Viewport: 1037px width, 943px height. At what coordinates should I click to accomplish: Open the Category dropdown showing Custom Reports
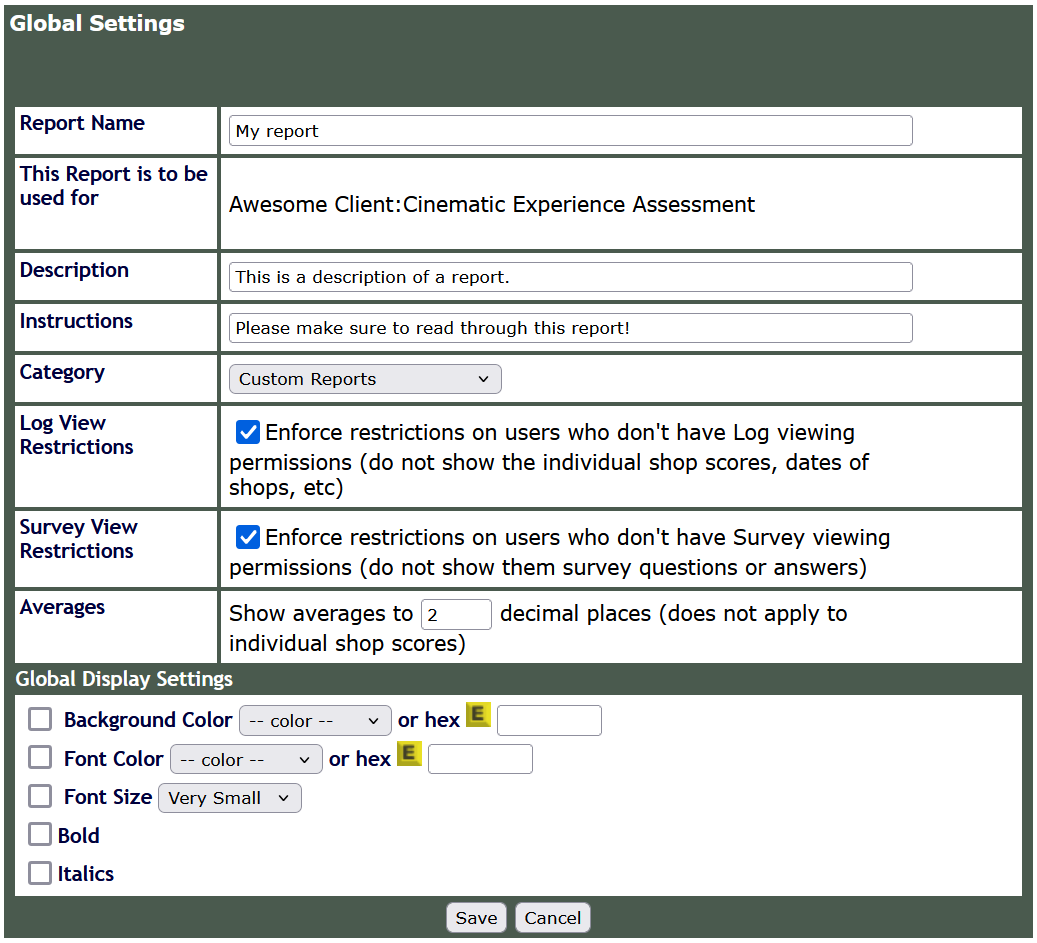[x=365, y=379]
